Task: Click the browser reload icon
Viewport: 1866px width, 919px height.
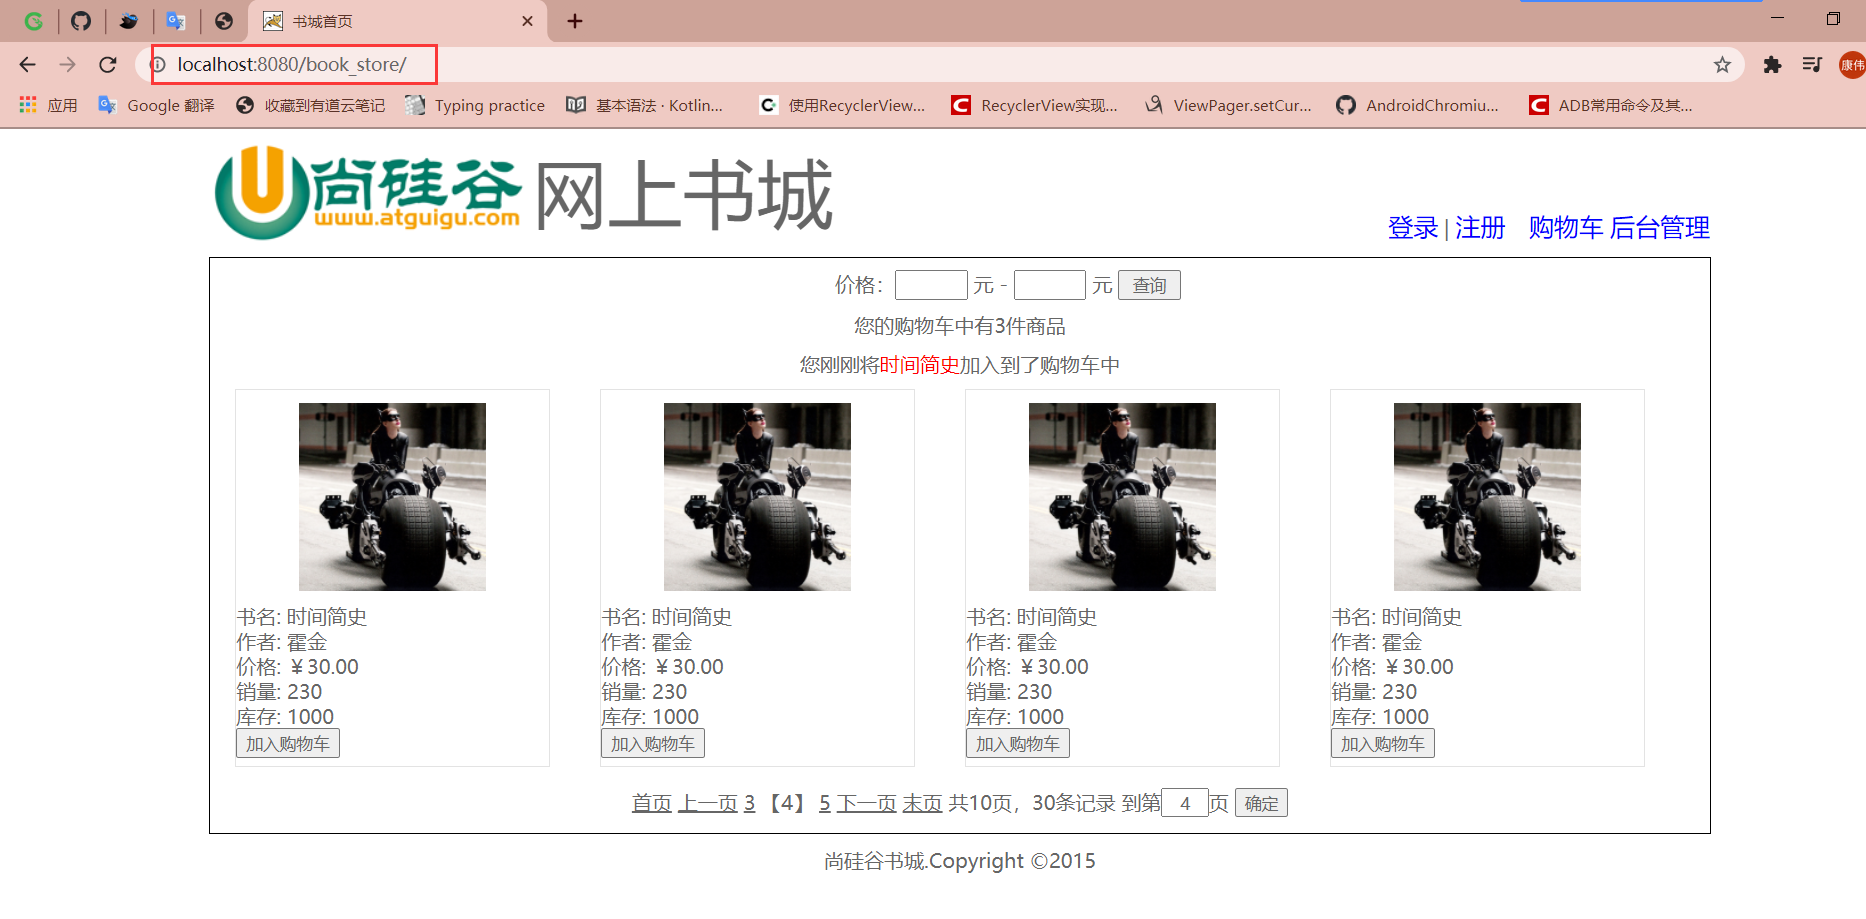Action: [x=108, y=65]
